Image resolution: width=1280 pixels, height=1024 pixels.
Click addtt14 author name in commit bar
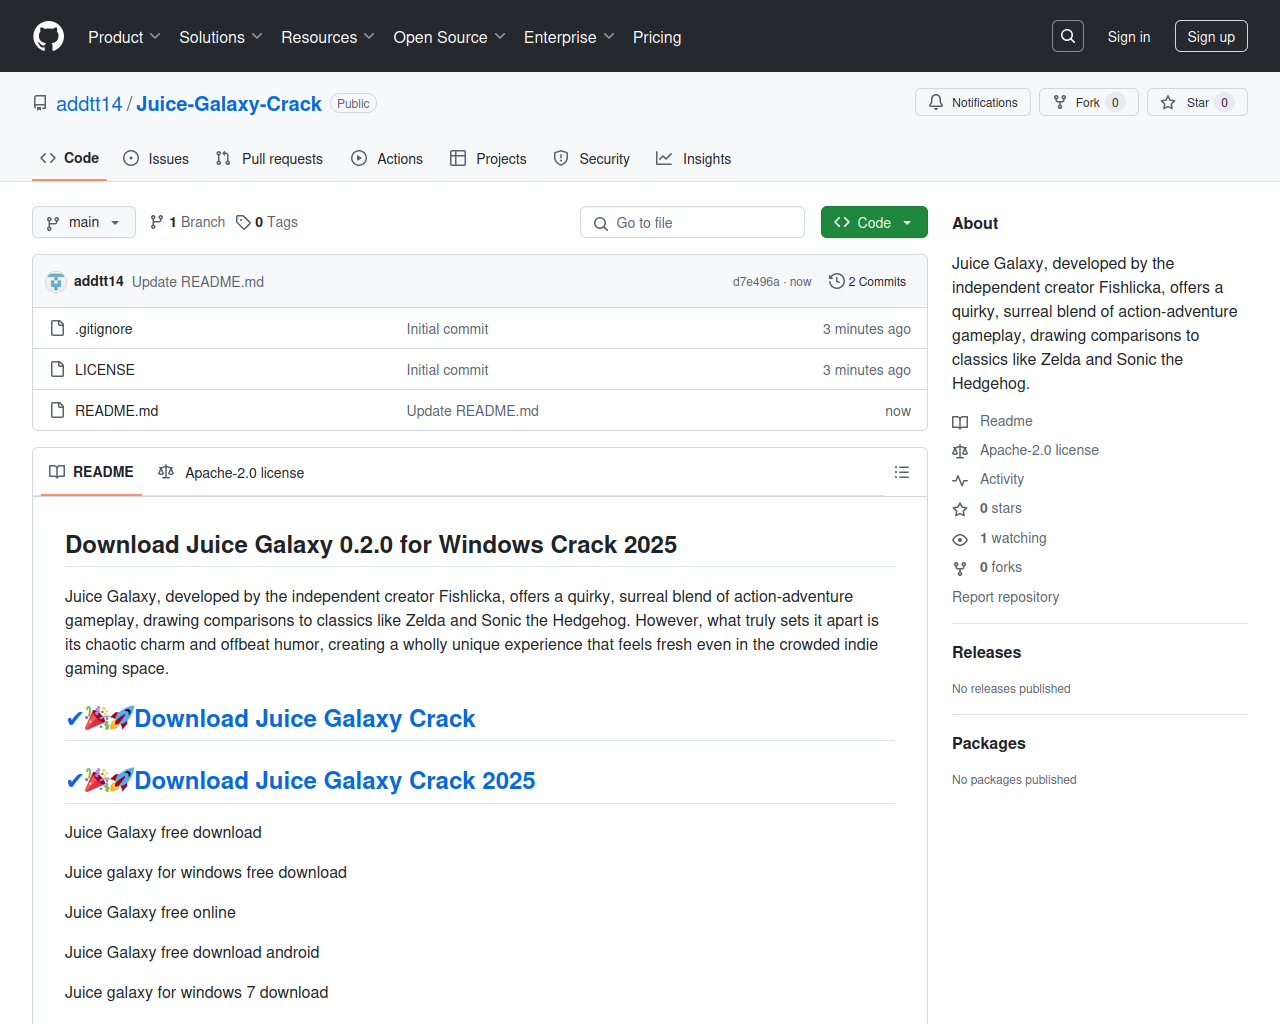tap(99, 281)
